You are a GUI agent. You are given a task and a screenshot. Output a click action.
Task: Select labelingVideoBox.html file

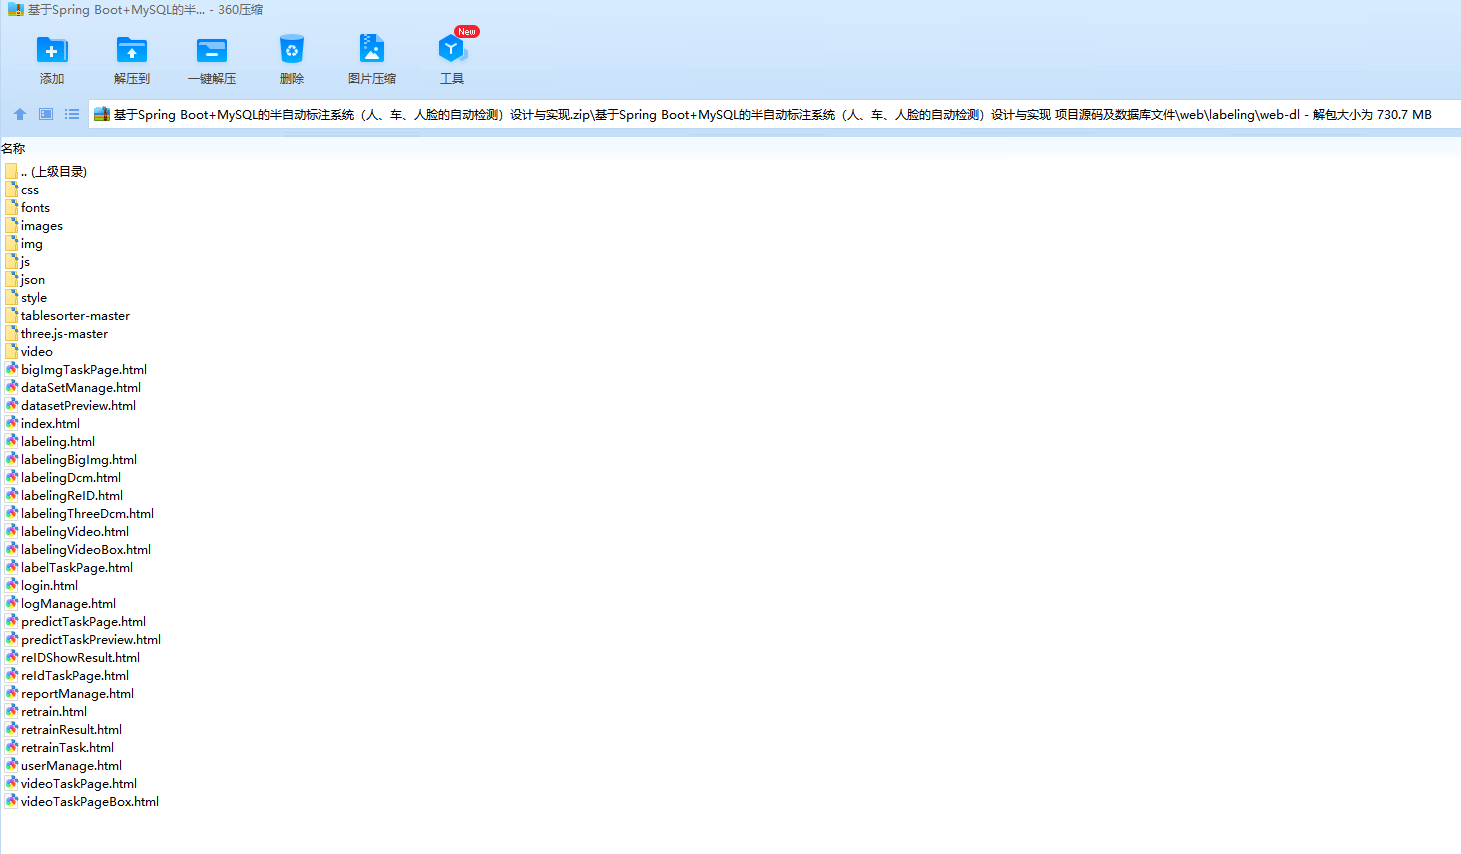tap(78, 549)
